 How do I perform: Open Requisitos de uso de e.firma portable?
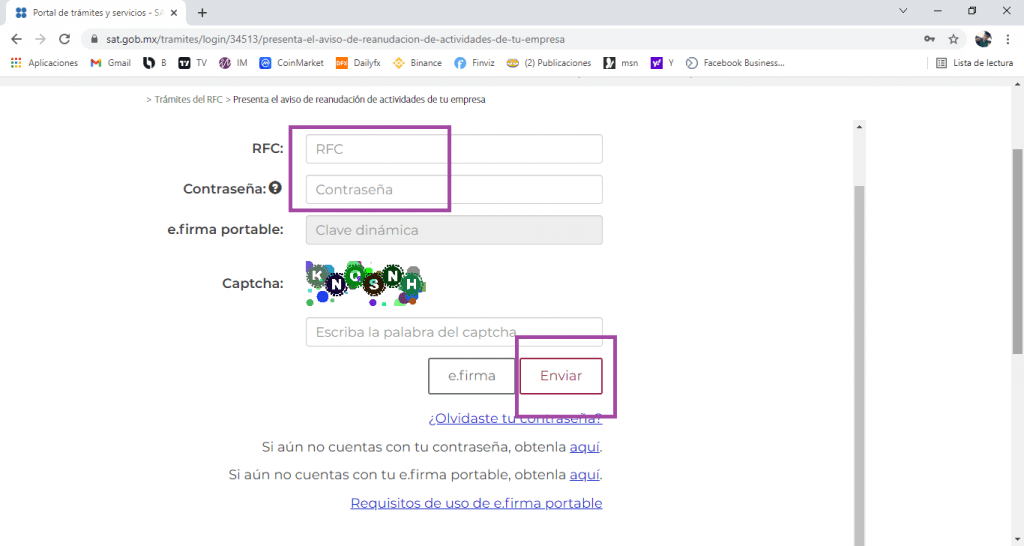tap(476, 503)
